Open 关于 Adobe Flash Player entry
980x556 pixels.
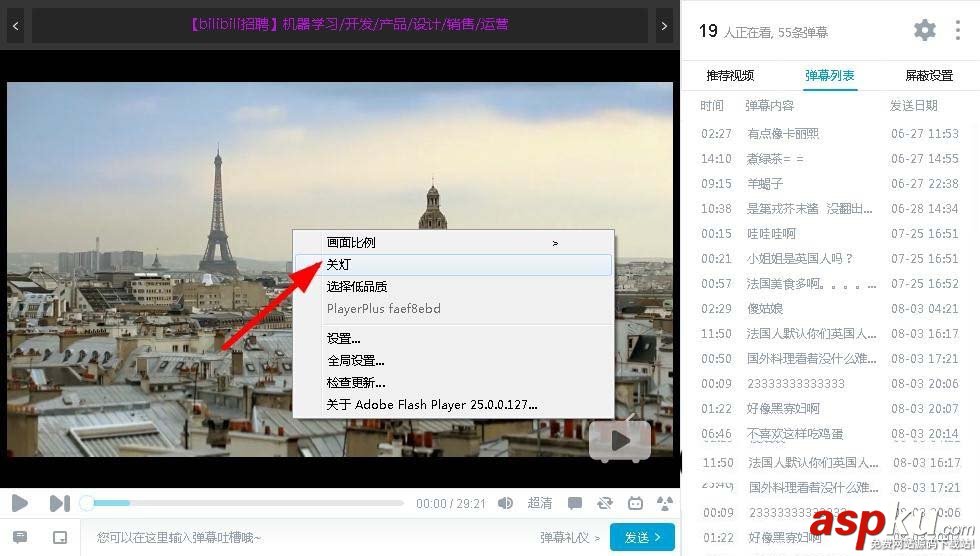[454, 405]
